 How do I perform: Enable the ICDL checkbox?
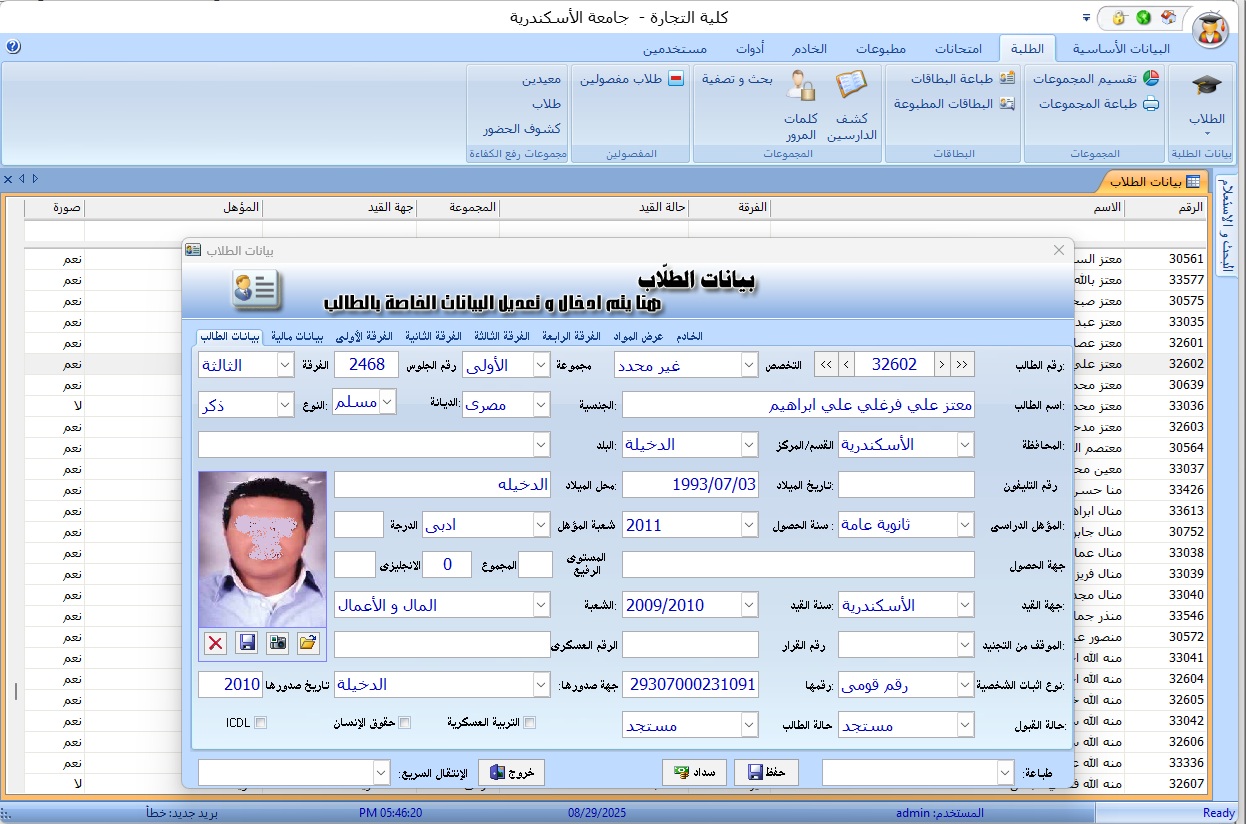pos(260,723)
